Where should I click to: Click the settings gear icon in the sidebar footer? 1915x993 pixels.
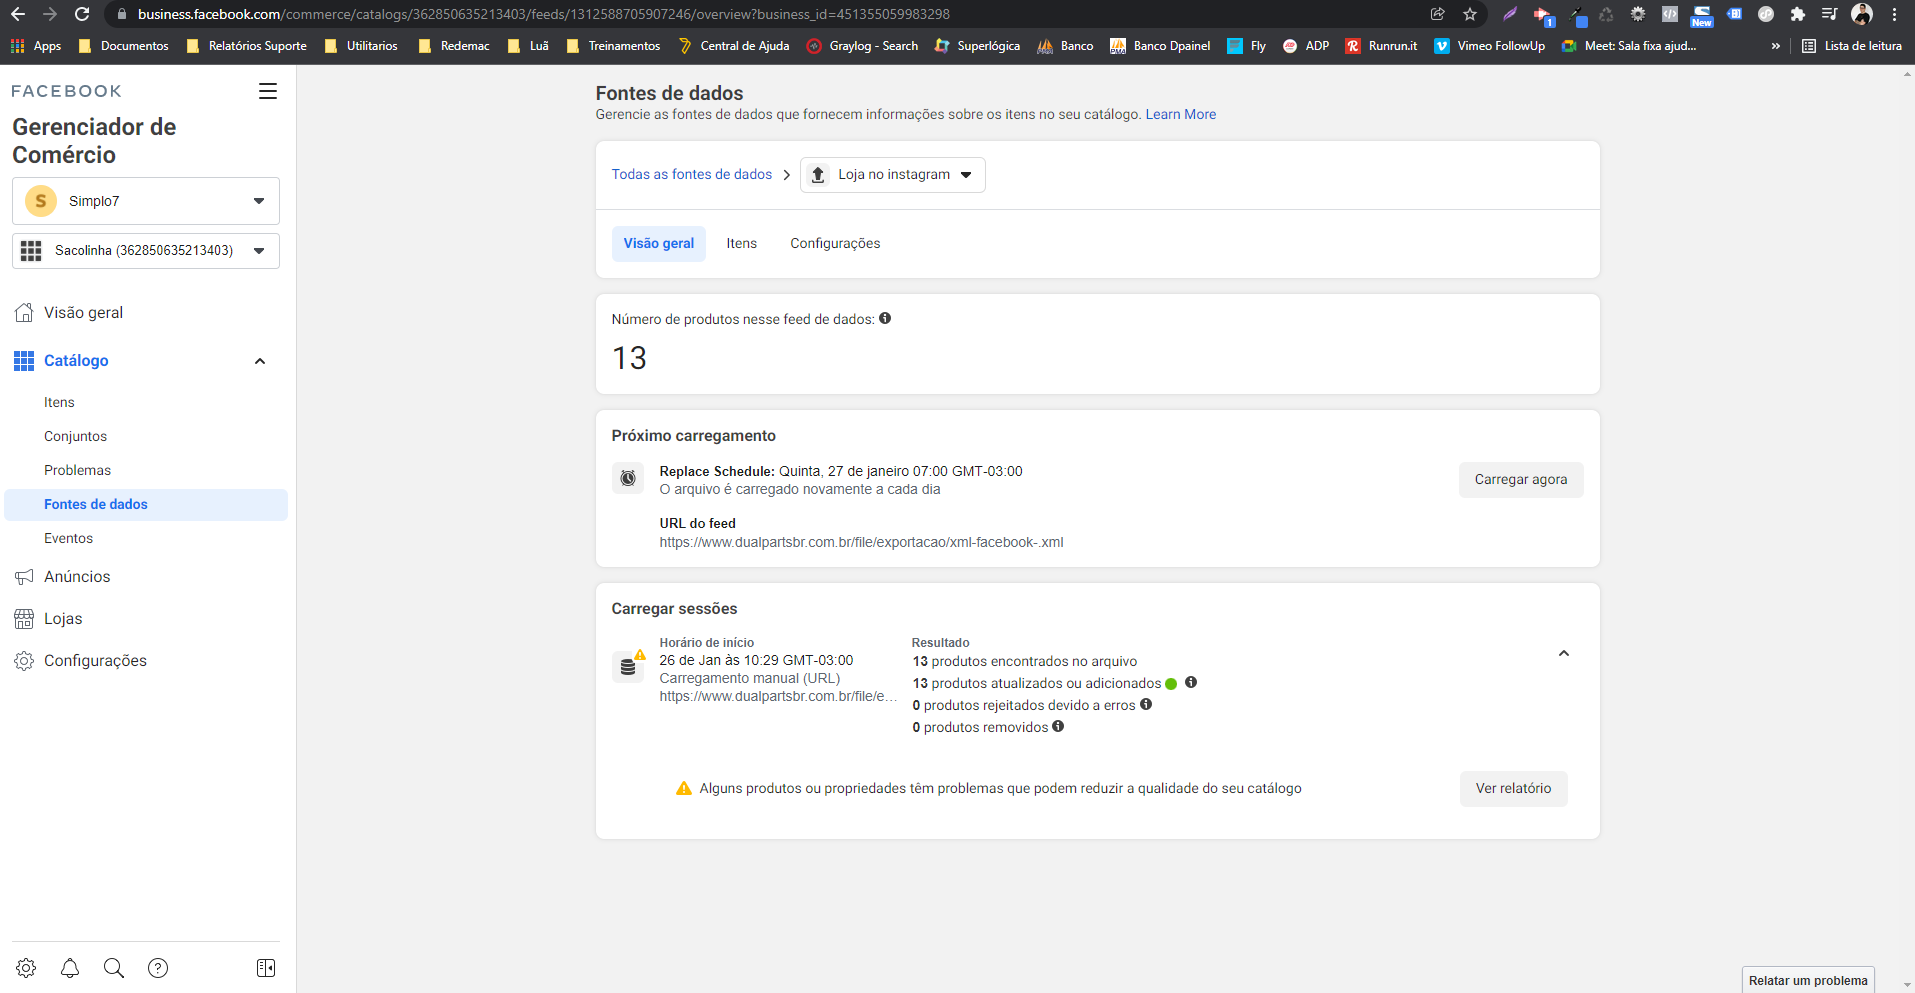coord(26,968)
